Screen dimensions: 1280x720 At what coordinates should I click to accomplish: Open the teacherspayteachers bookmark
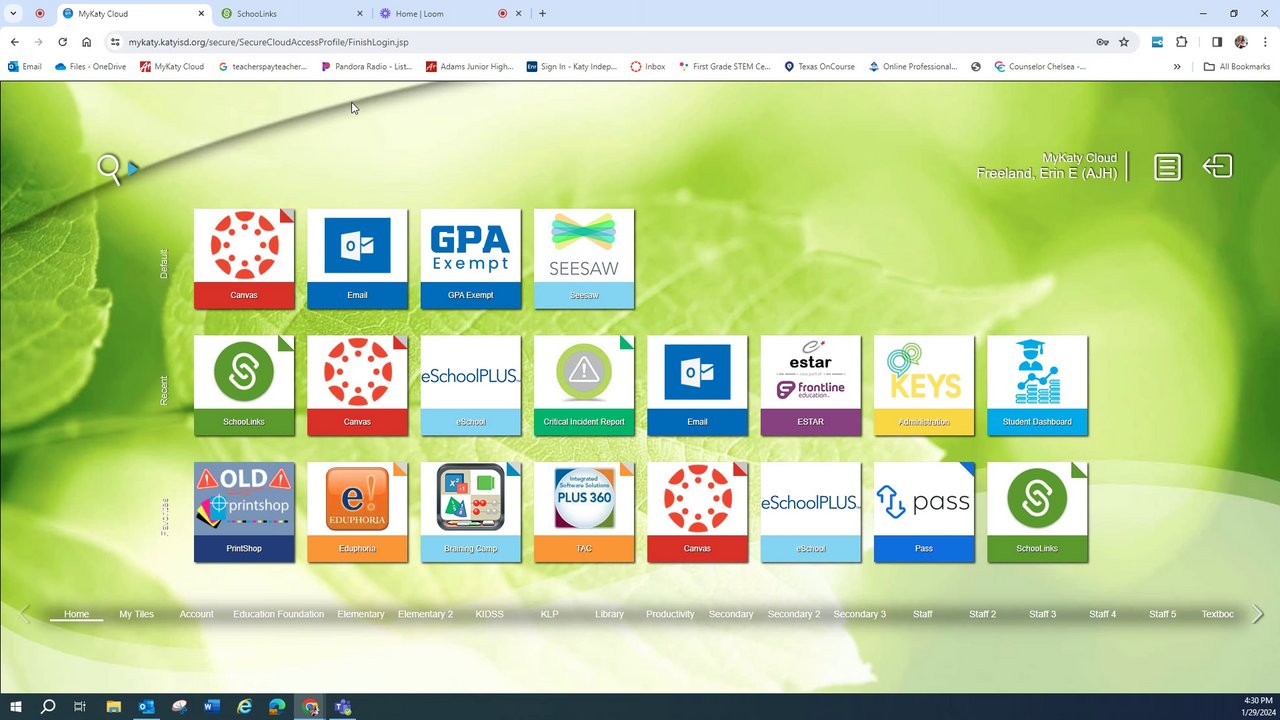(262, 67)
